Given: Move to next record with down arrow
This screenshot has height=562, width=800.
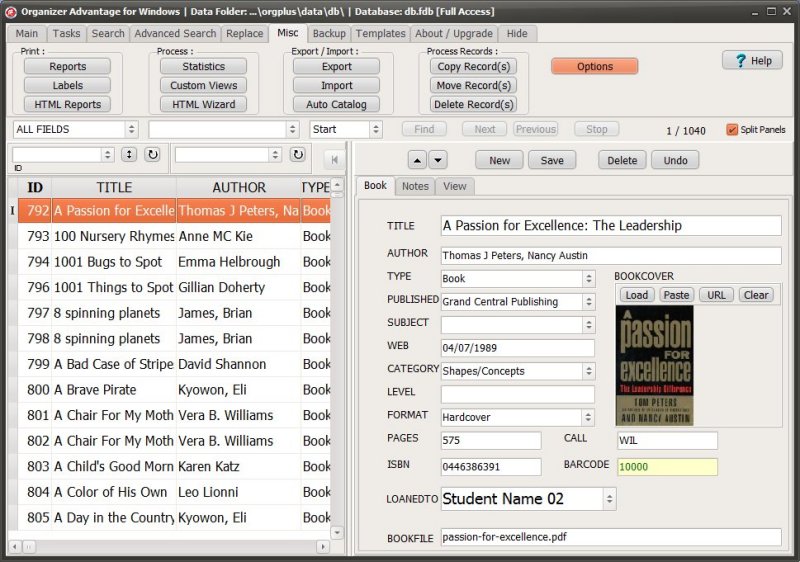Looking at the screenshot, I should 438,160.
